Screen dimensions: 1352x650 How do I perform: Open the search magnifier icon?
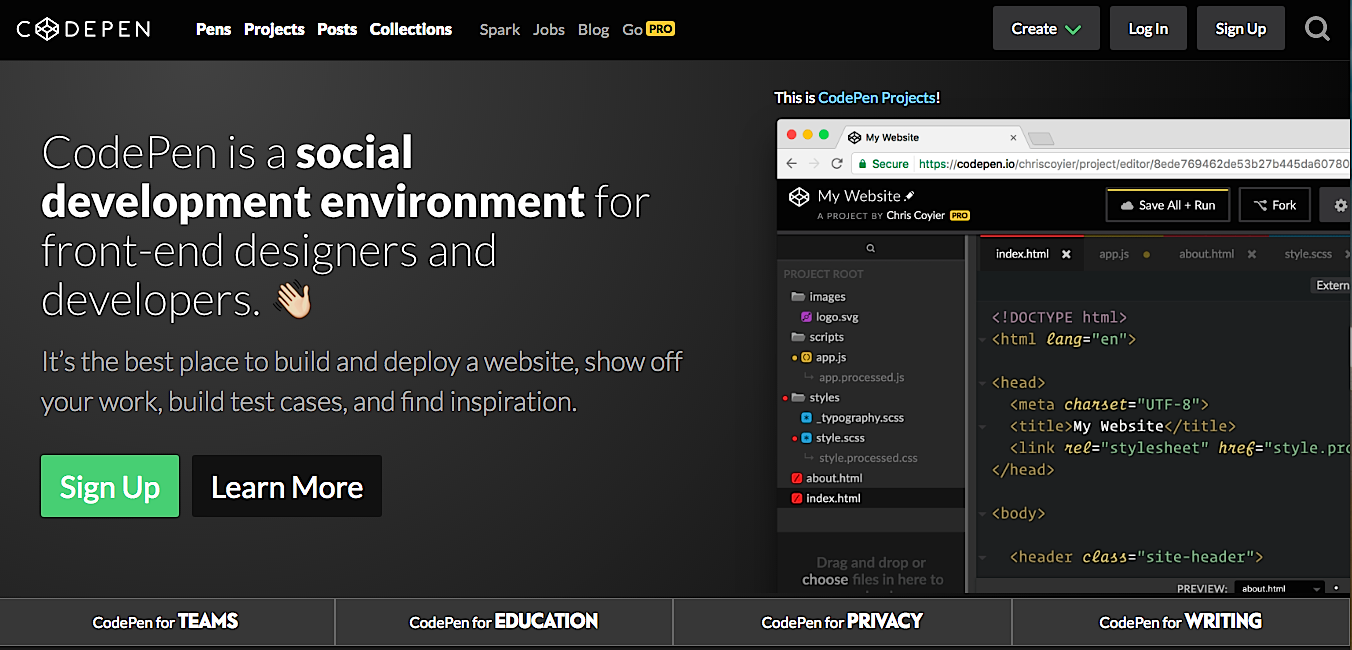point(1318,29)
